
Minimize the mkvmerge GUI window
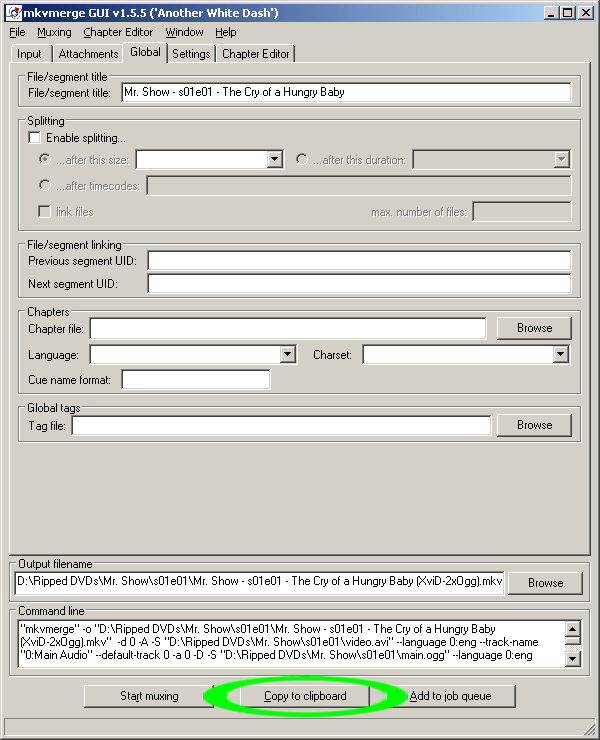coord(551,13)
